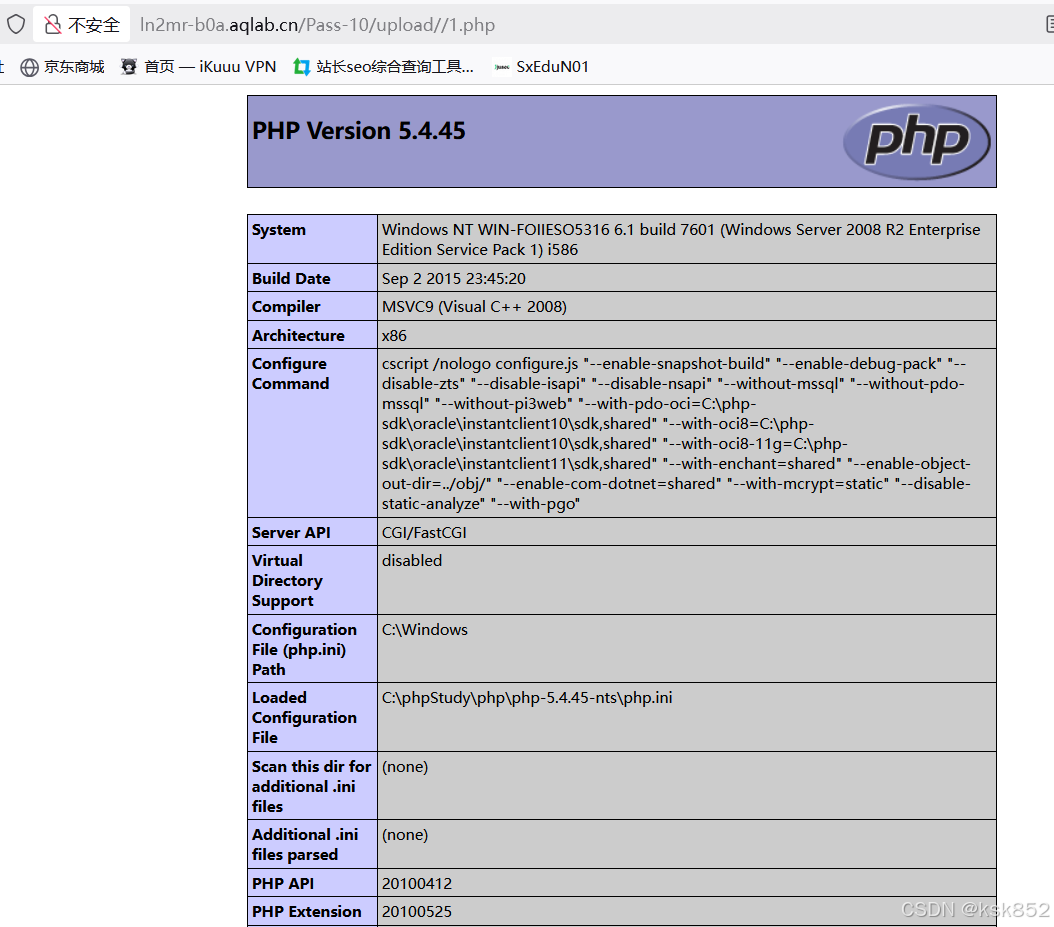
Task: Click the Configure Command label
Action: 290,374
